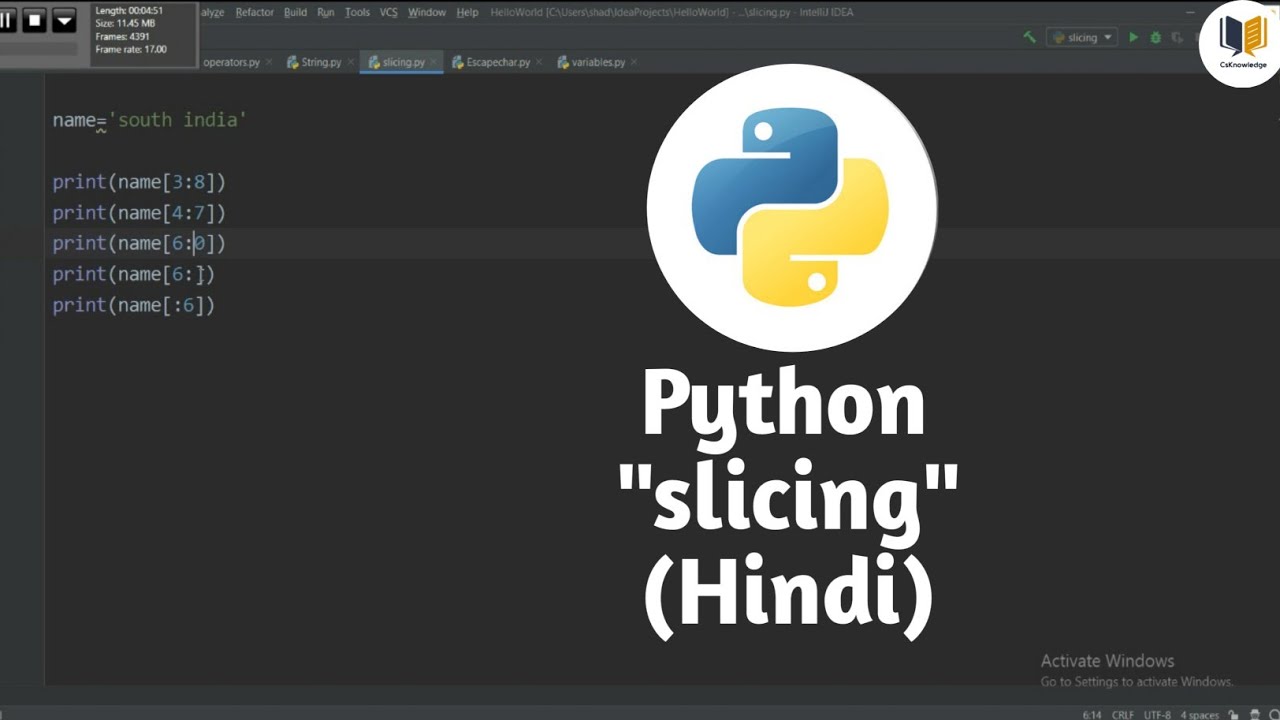Open the Window menu
Image resolution: width=1280 pixels, height=720 pixels.
[427, 12]
